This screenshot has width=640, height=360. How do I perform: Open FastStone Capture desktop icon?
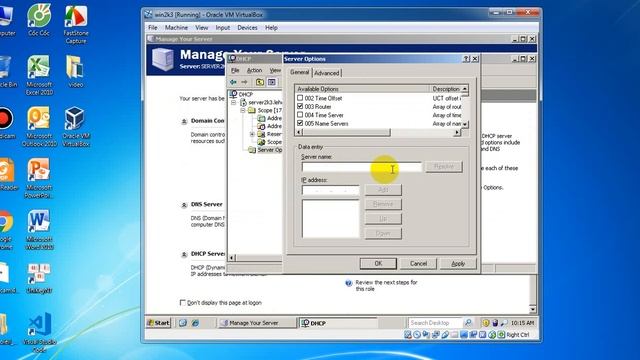pyautogui.click(x=76, y=24)
